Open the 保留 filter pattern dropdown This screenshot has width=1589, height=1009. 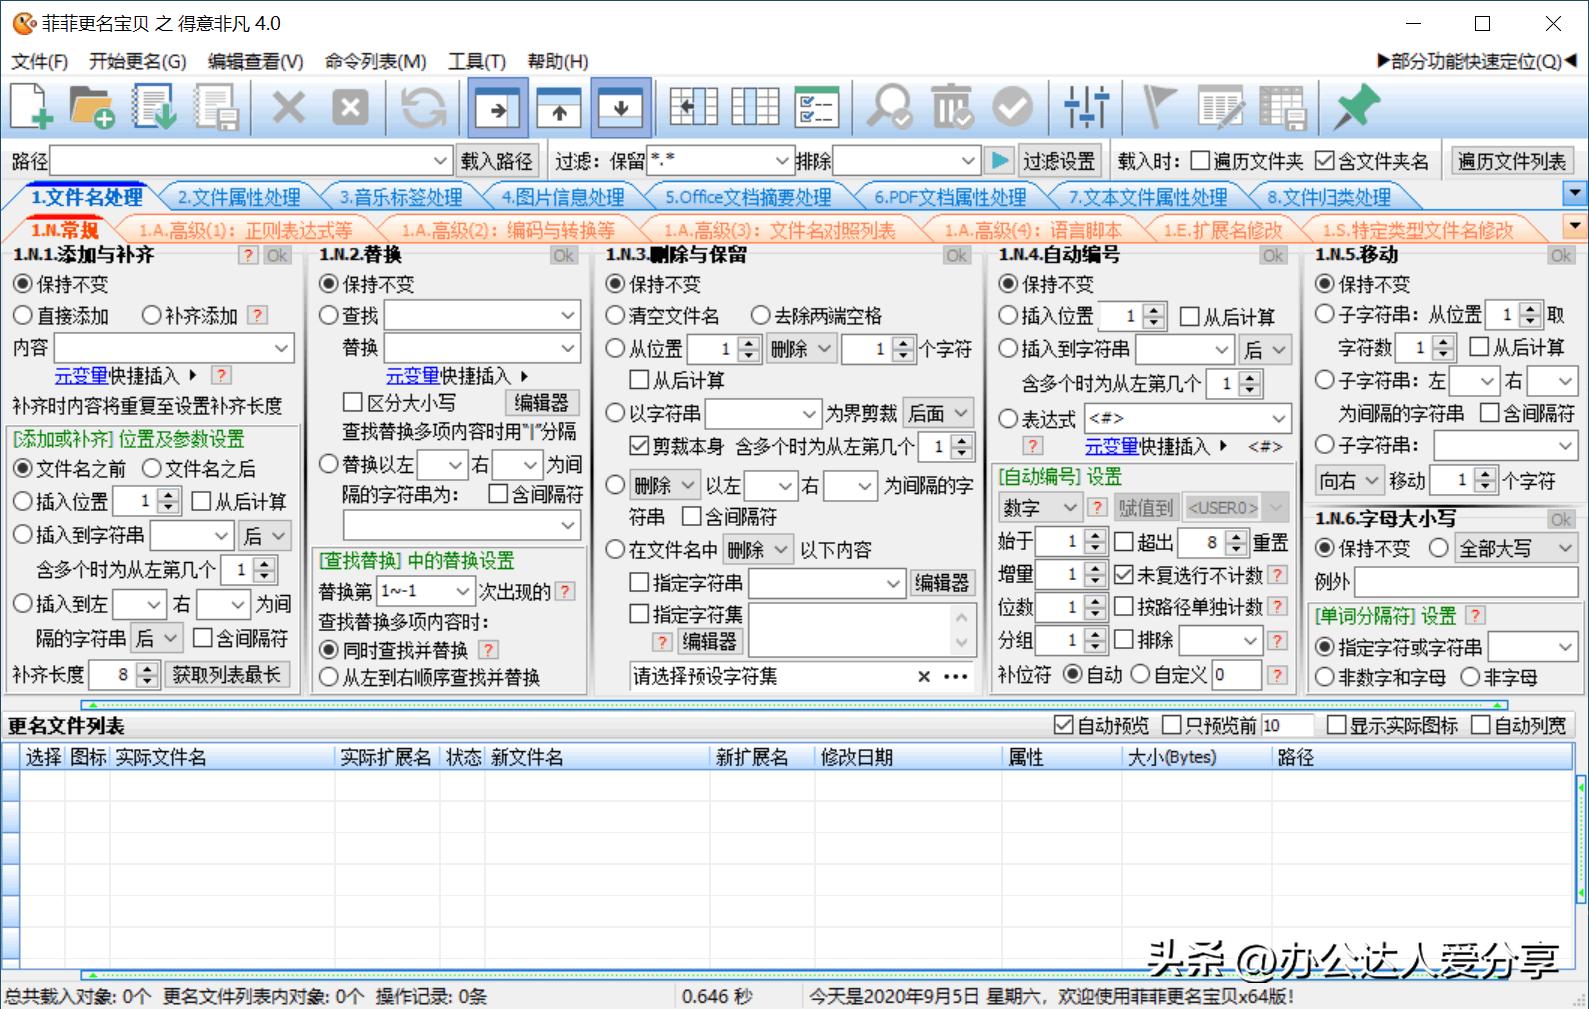tap(782, 161)
